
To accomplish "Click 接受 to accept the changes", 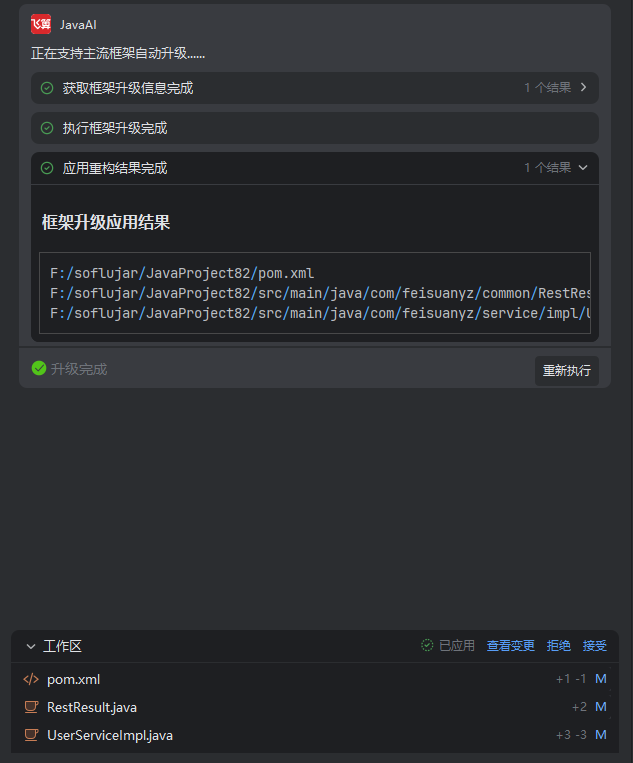I will point(595,646).
